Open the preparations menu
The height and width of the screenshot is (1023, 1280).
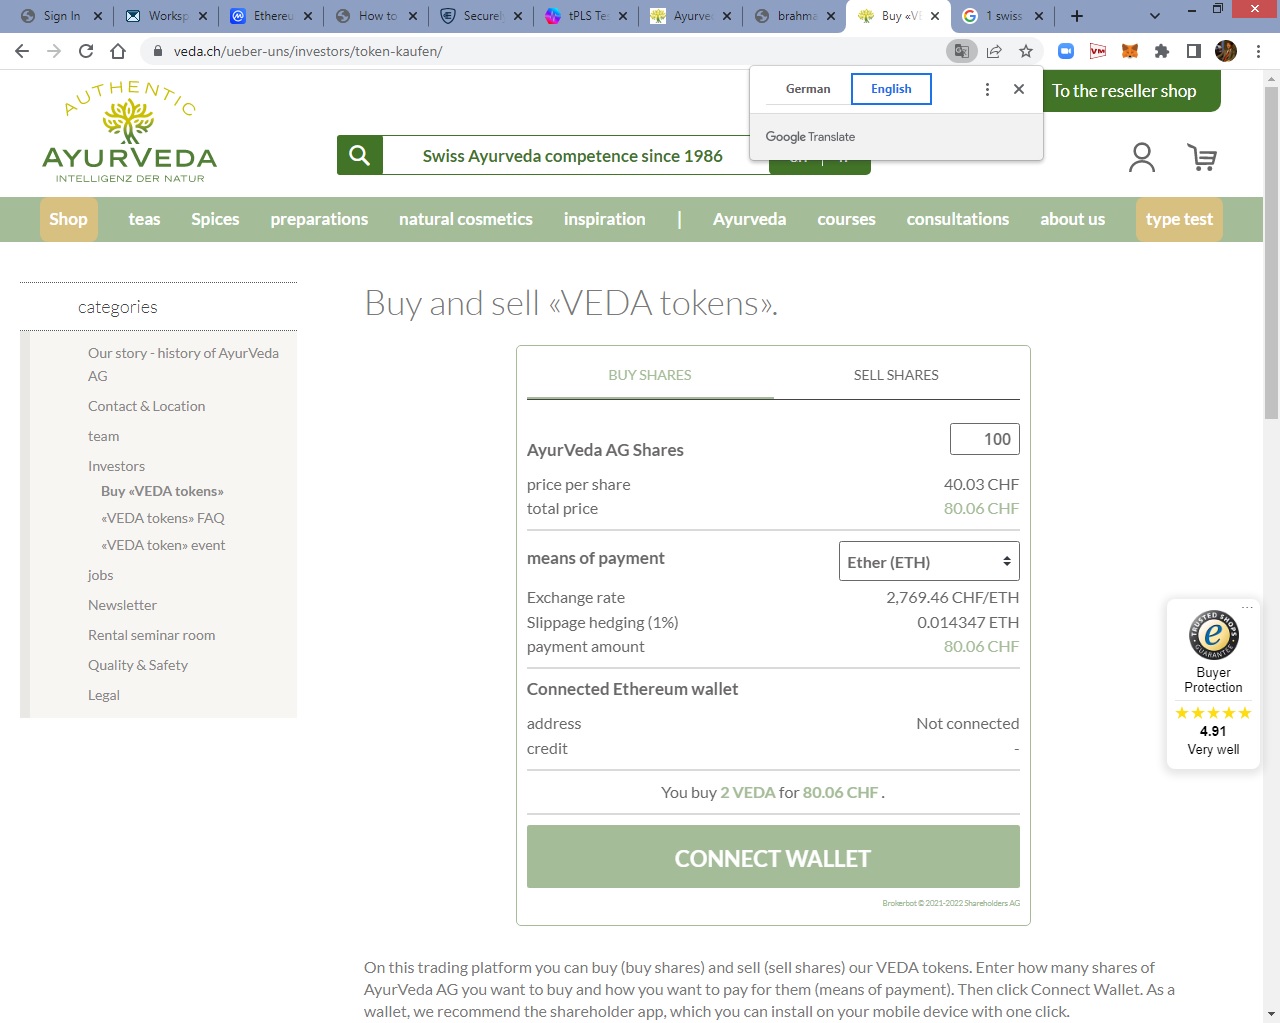tap(319, 219)
